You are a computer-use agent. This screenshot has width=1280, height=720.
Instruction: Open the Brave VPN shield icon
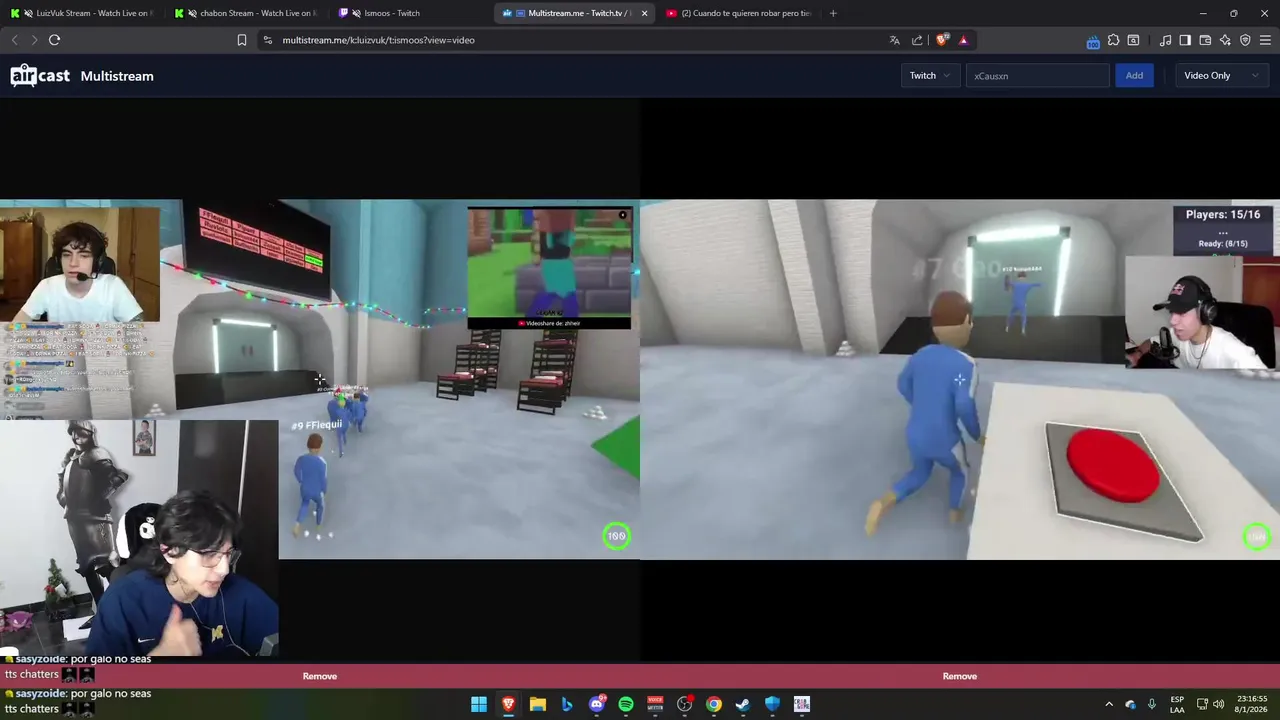(x=1245, y=40)
